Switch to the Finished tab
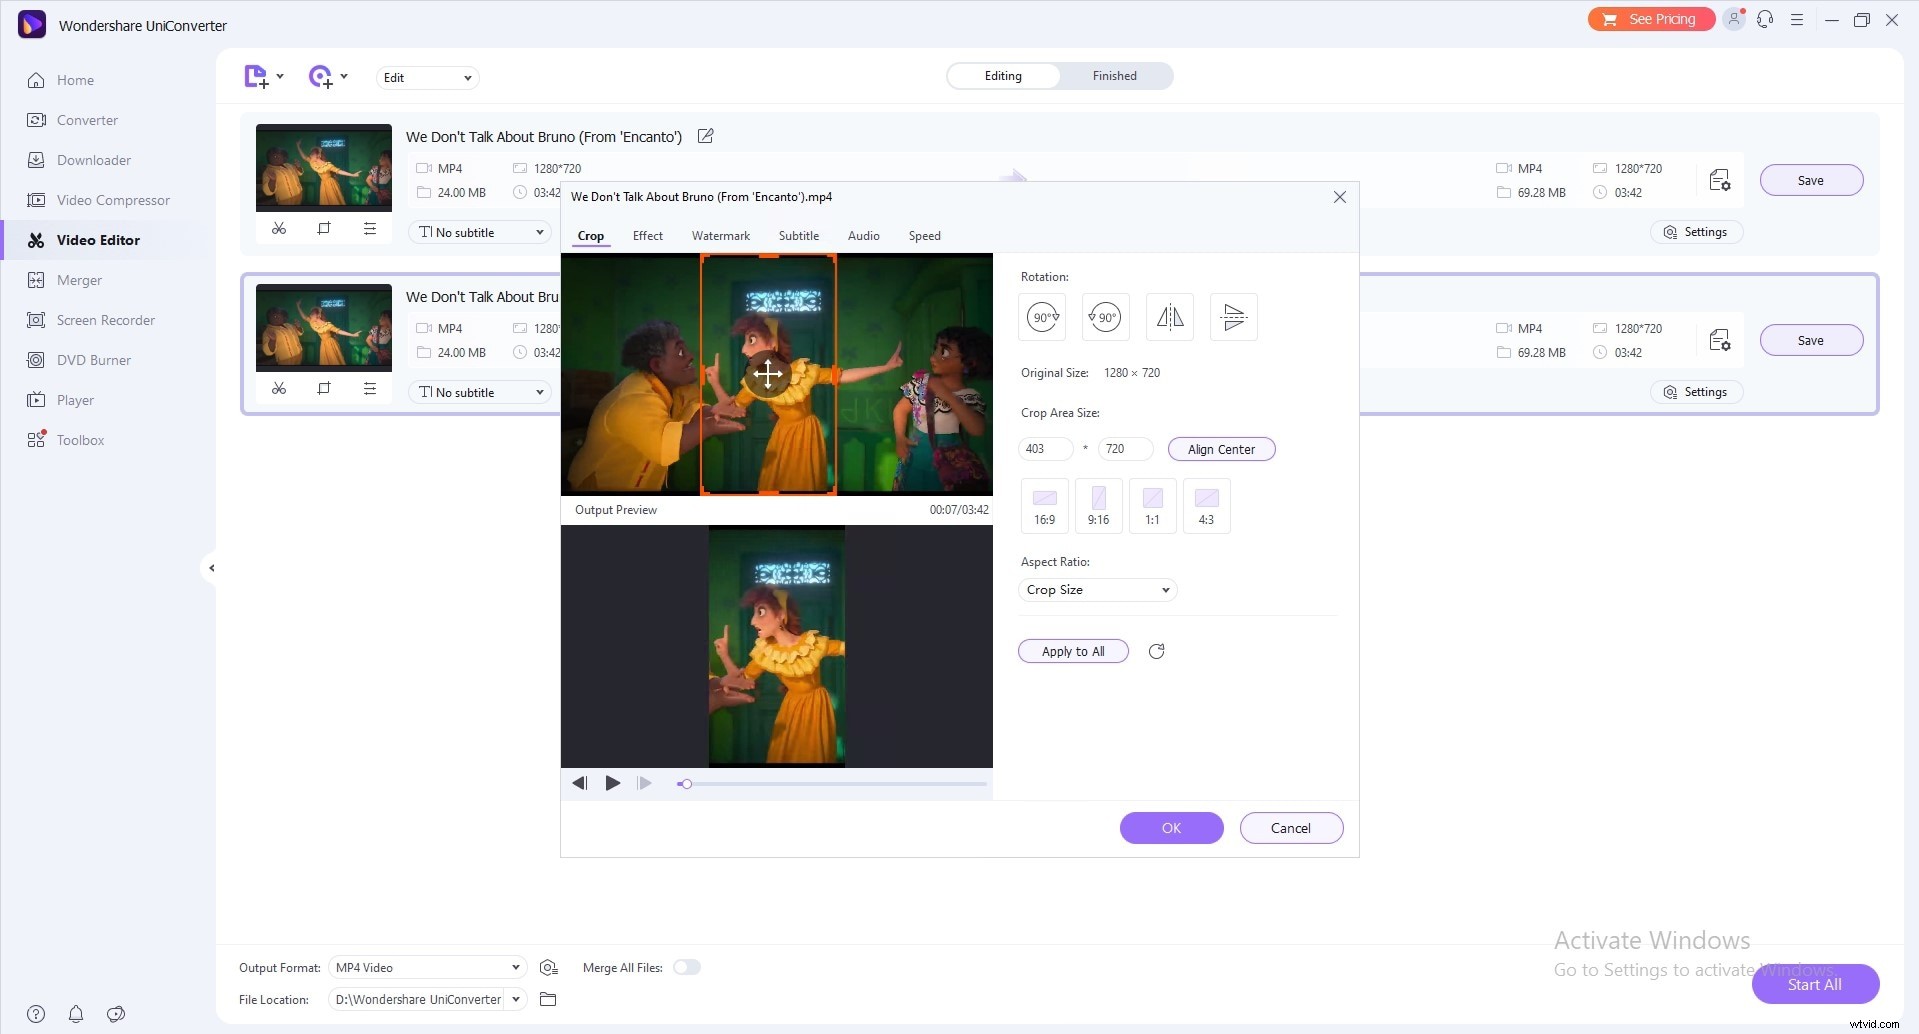Screen dimensions: 1919x1034 click(1113, 75)
